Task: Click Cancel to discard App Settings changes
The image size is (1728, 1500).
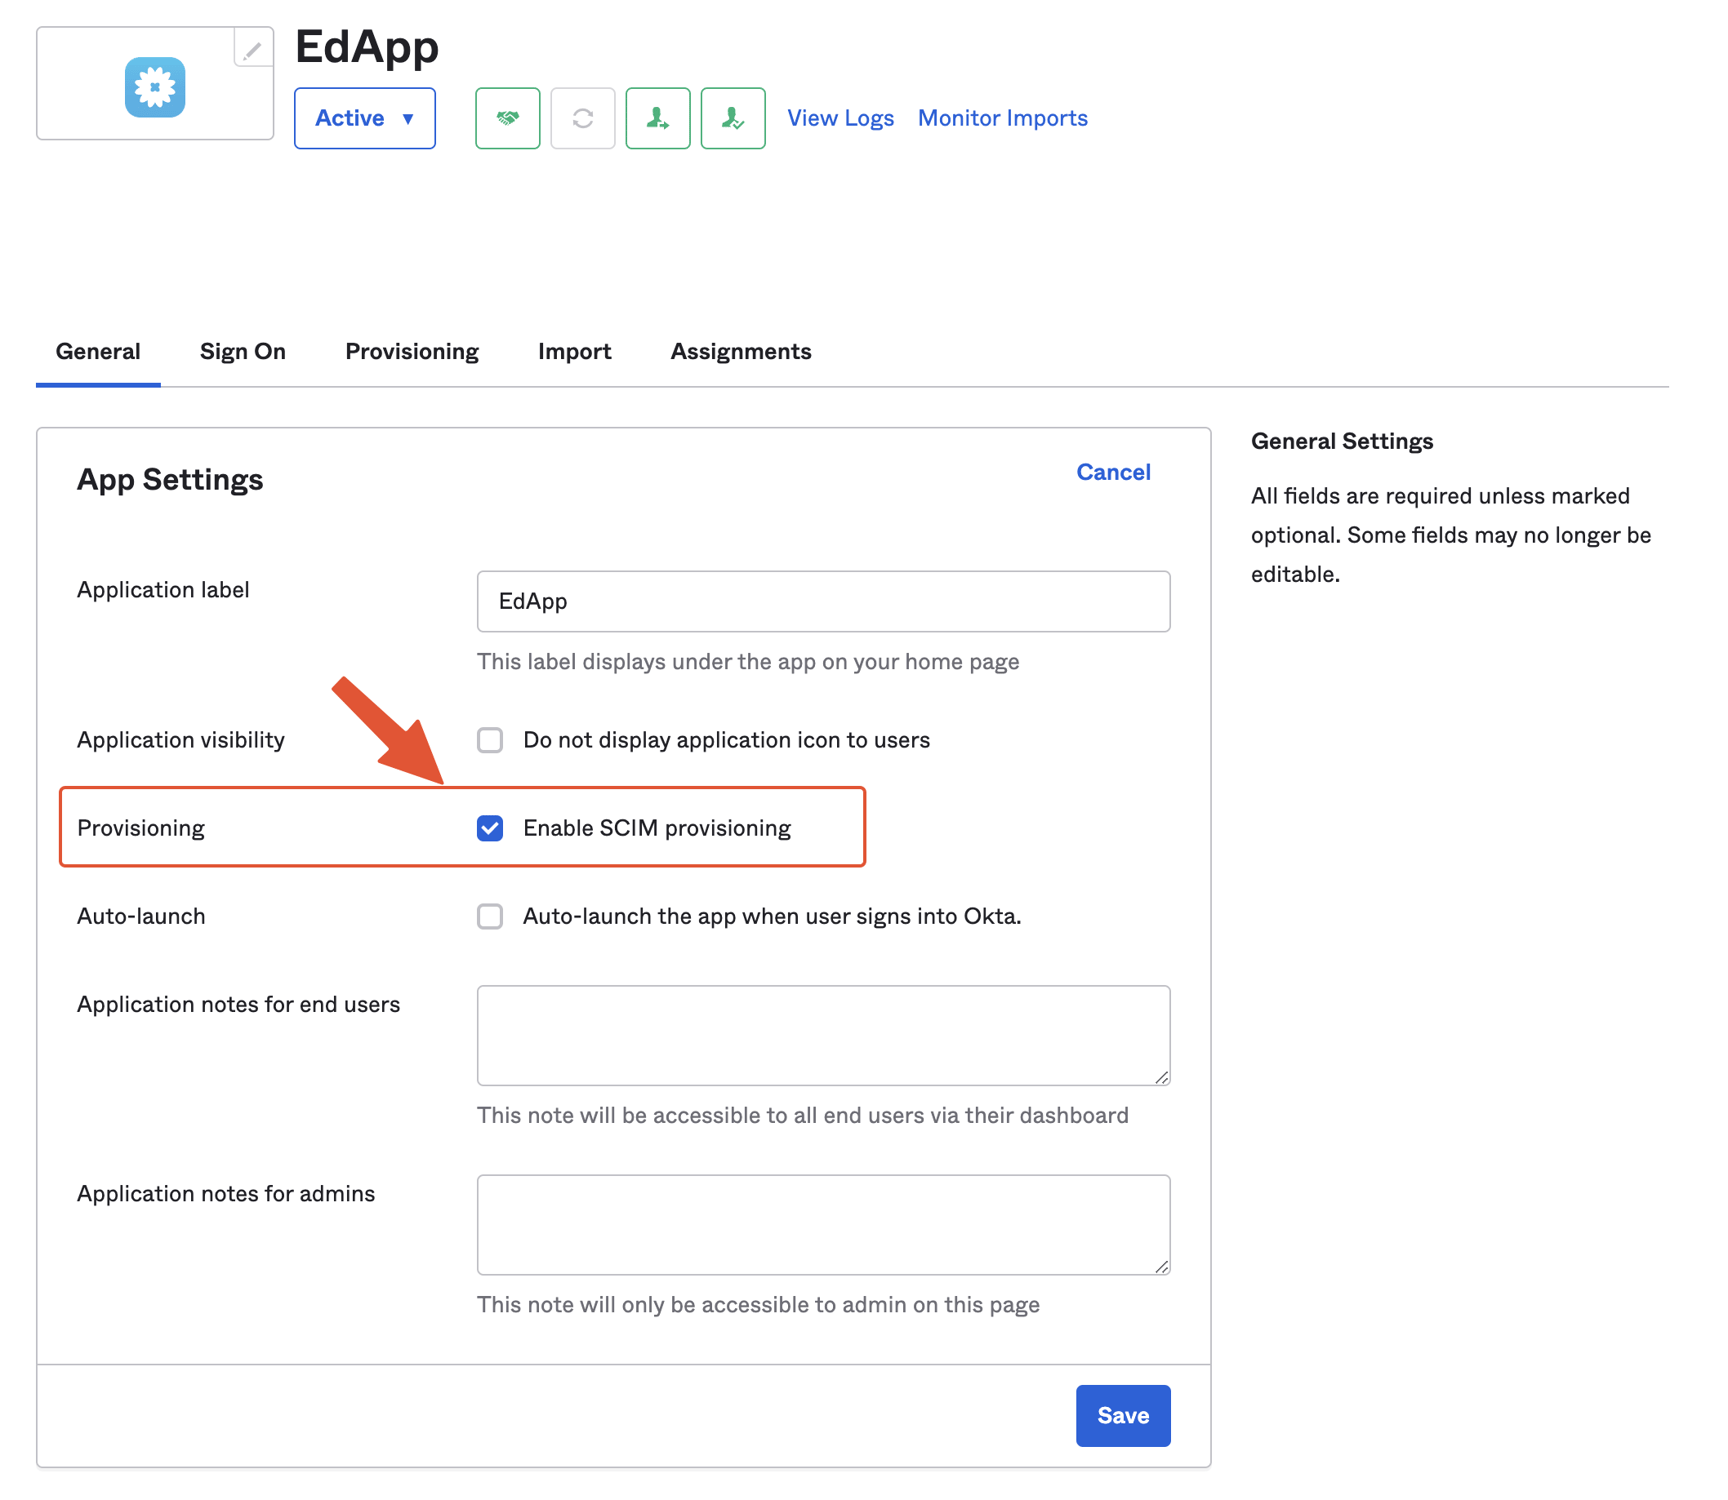Action: click(x=1113, y=472)
